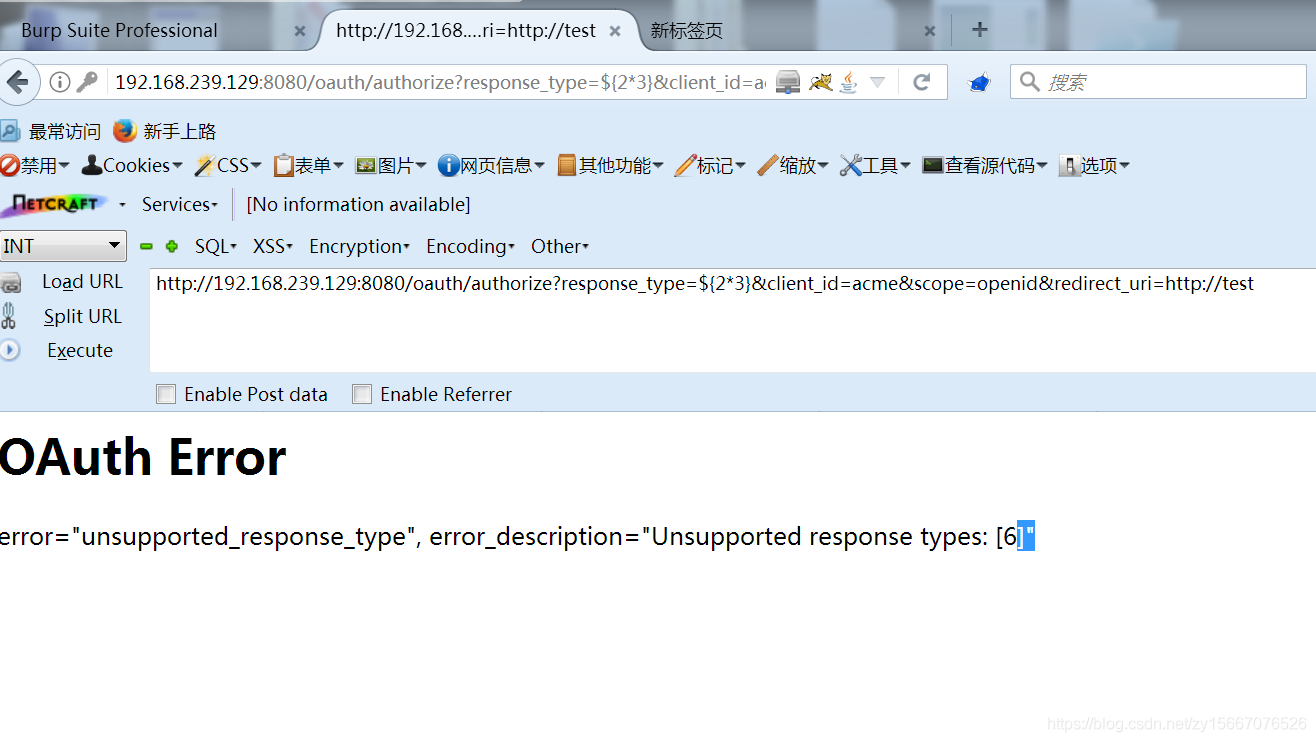Open the Netcraft Services menu
This screenshot has width=1316, height=742.
point(180,204)
